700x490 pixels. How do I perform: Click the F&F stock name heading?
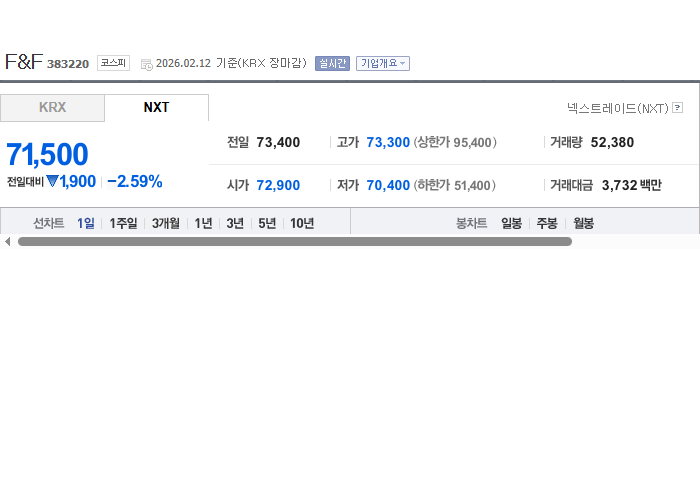pos(24,62)
